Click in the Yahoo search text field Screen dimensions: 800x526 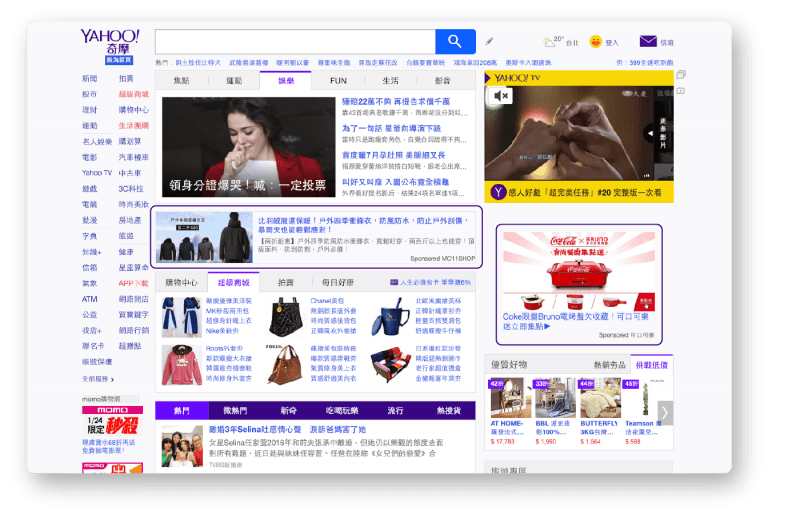(295, 41)
